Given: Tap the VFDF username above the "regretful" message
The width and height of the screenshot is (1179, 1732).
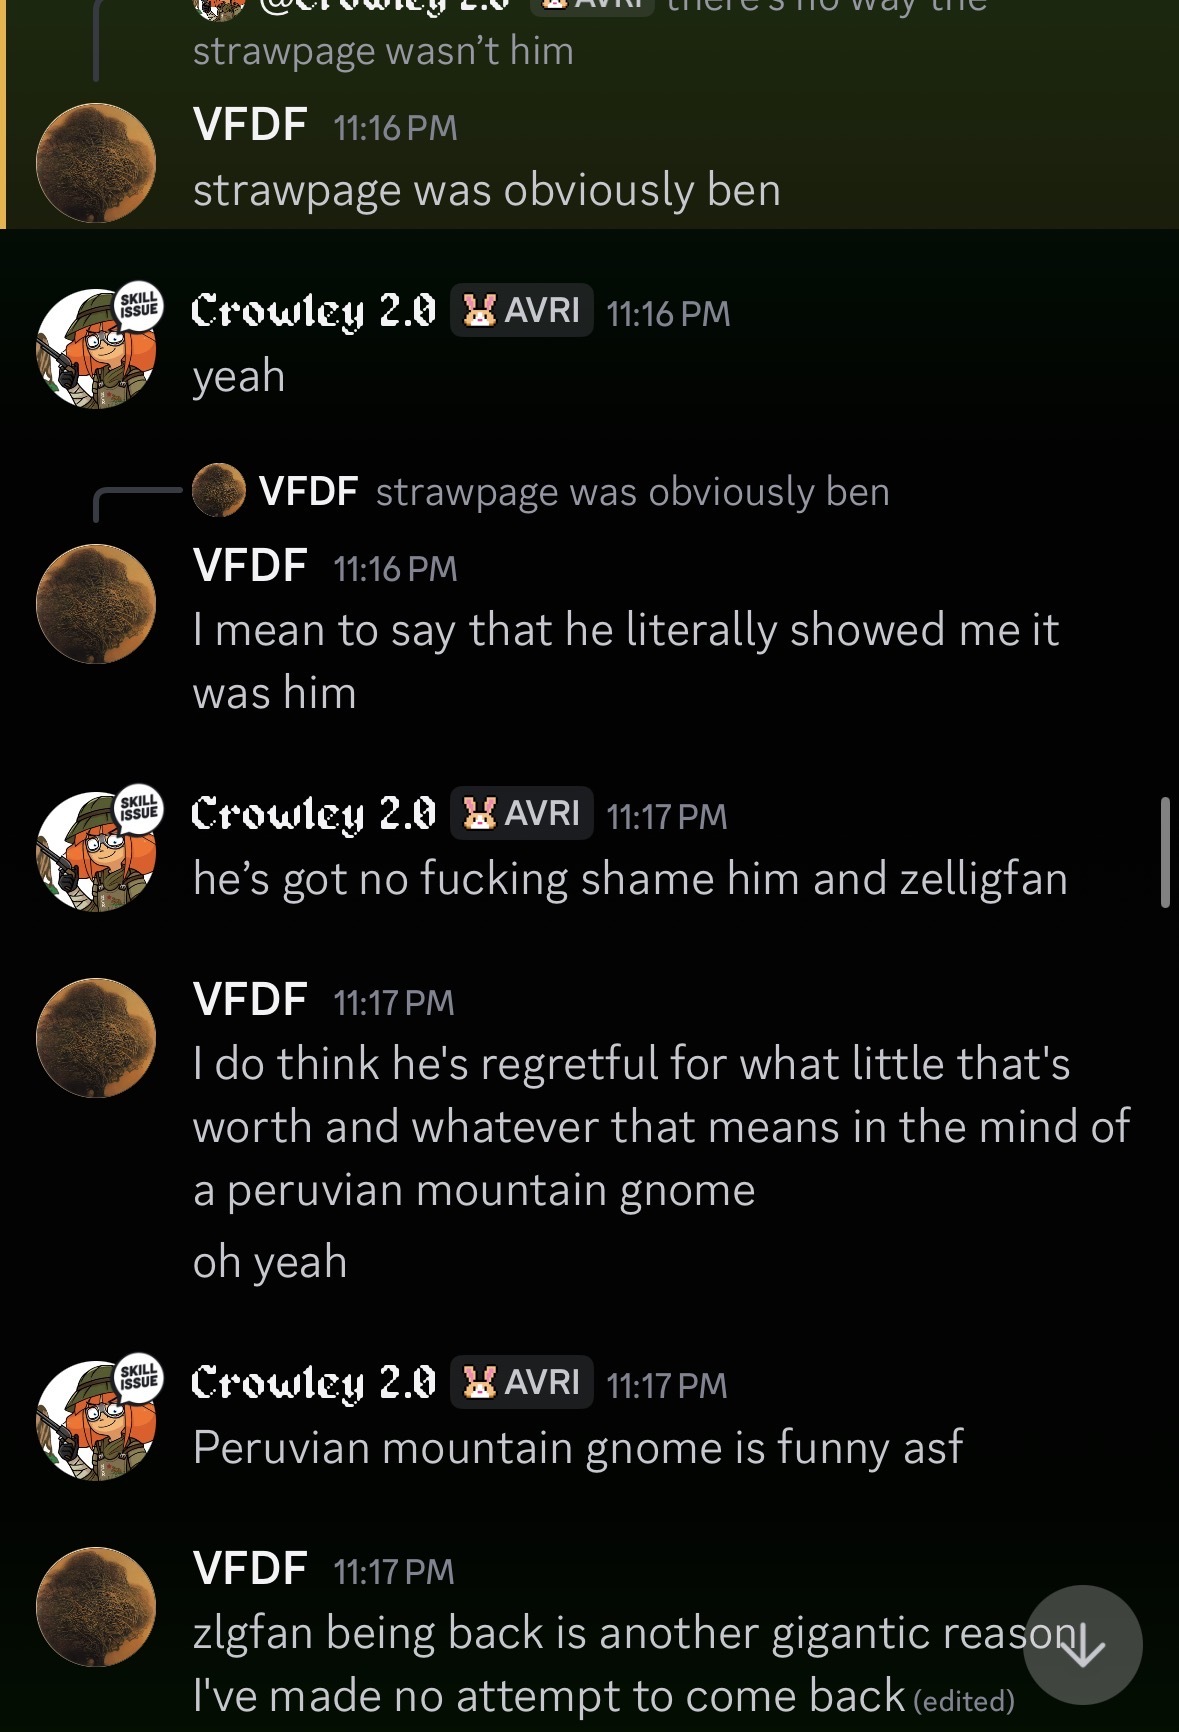Looking at the screenshot, I should click(250, 1000).
